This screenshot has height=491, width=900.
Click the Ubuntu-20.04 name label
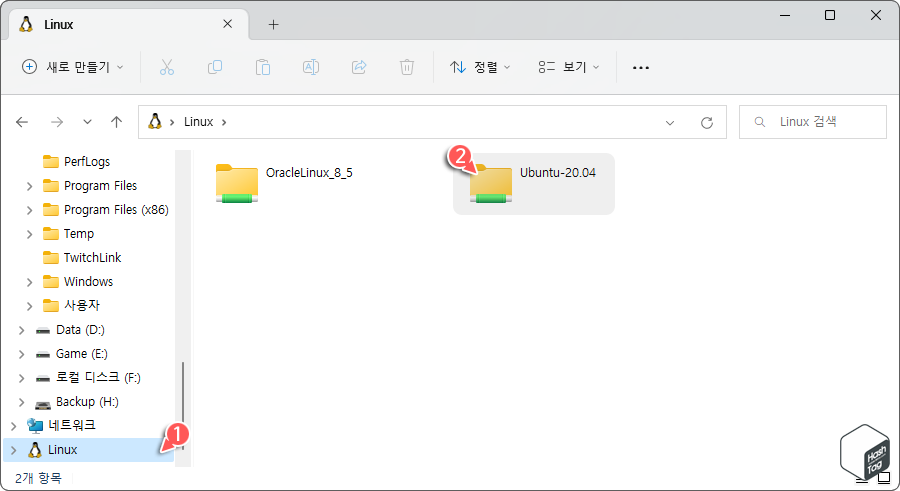558,173
